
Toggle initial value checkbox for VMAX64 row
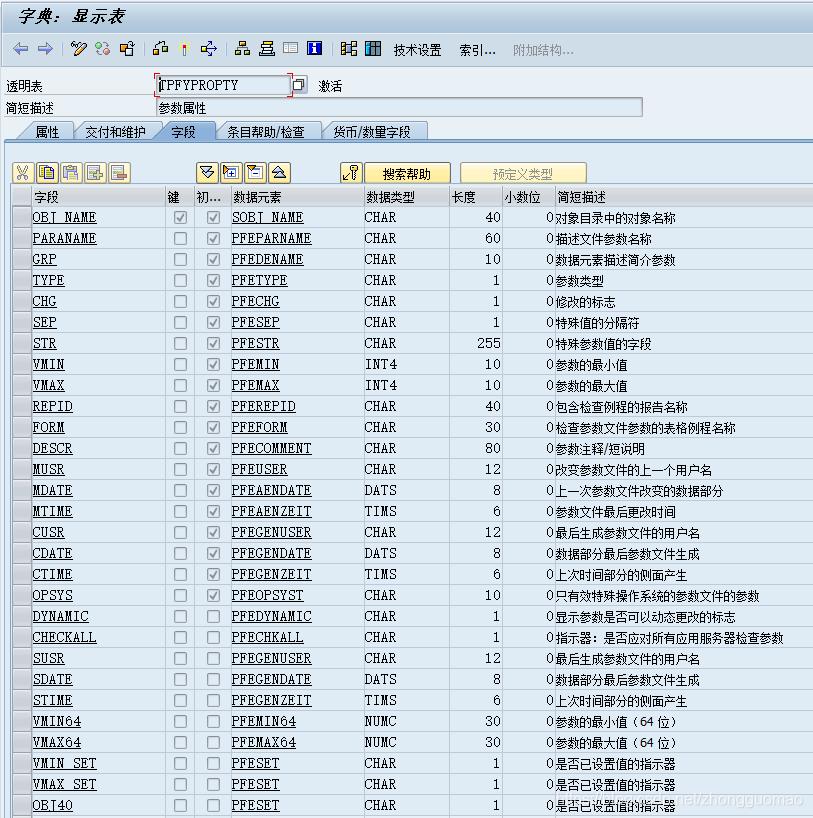[213, 742]
